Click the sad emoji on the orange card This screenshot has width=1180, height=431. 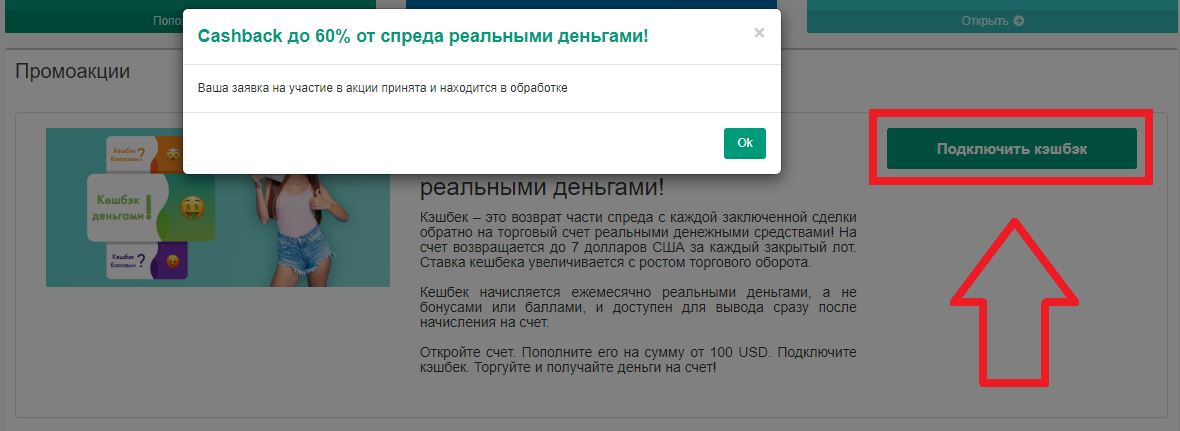click(173, 155)
